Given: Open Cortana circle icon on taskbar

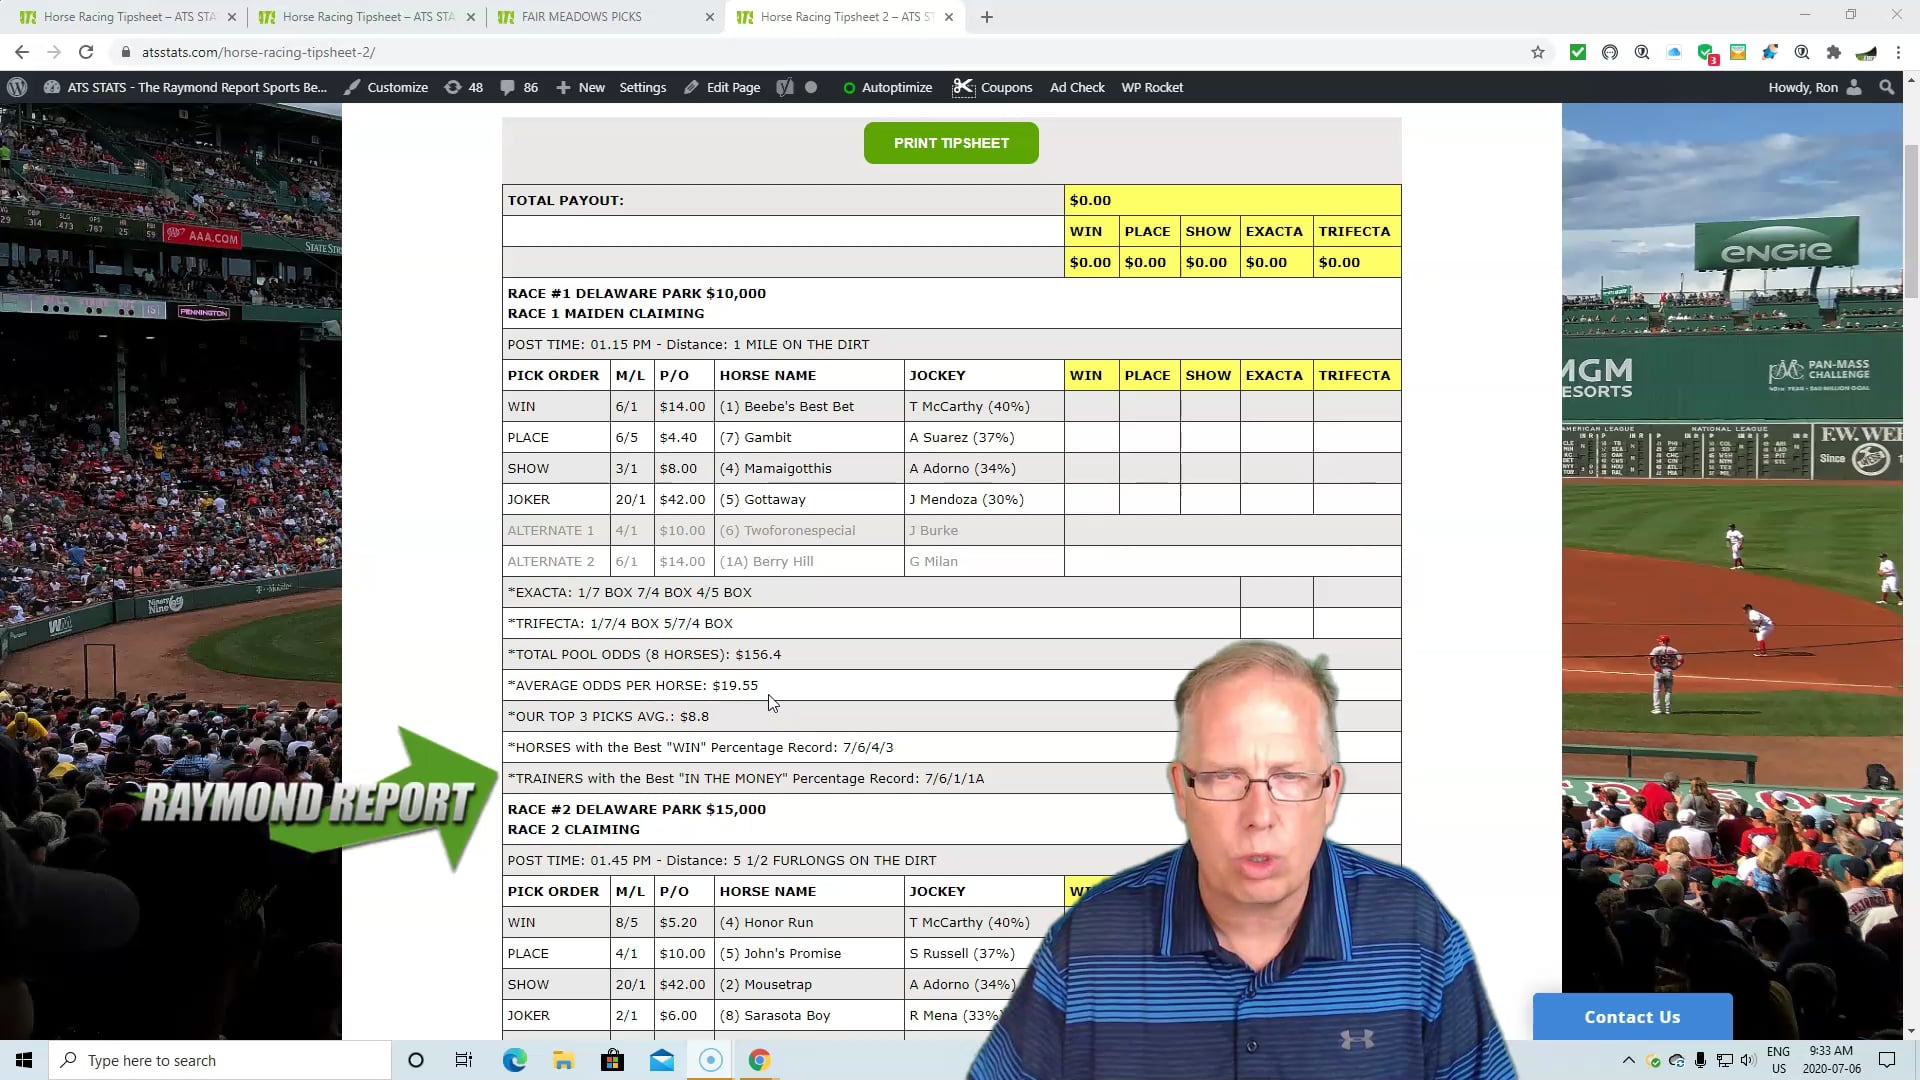Looking at the screenshot, I should point(416,1060).
